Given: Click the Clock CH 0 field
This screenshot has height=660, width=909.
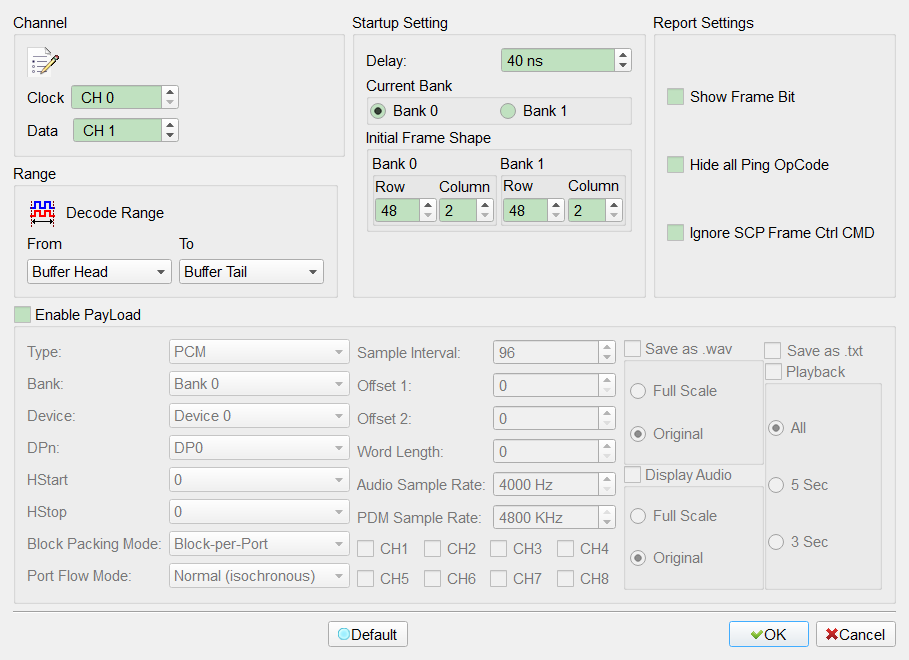Looking at the screenshot, I should (x=117, y=97).
